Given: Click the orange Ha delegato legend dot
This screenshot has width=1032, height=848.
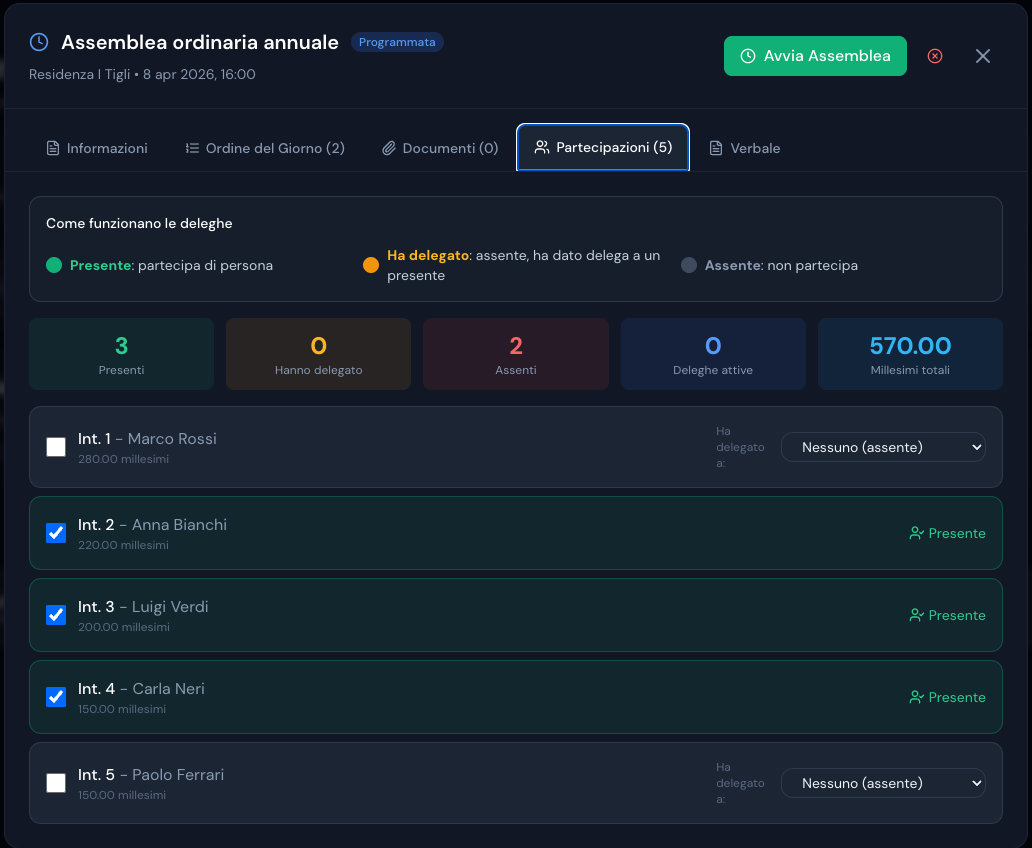Looking at the screenshot, I should [x=371, y=265].
